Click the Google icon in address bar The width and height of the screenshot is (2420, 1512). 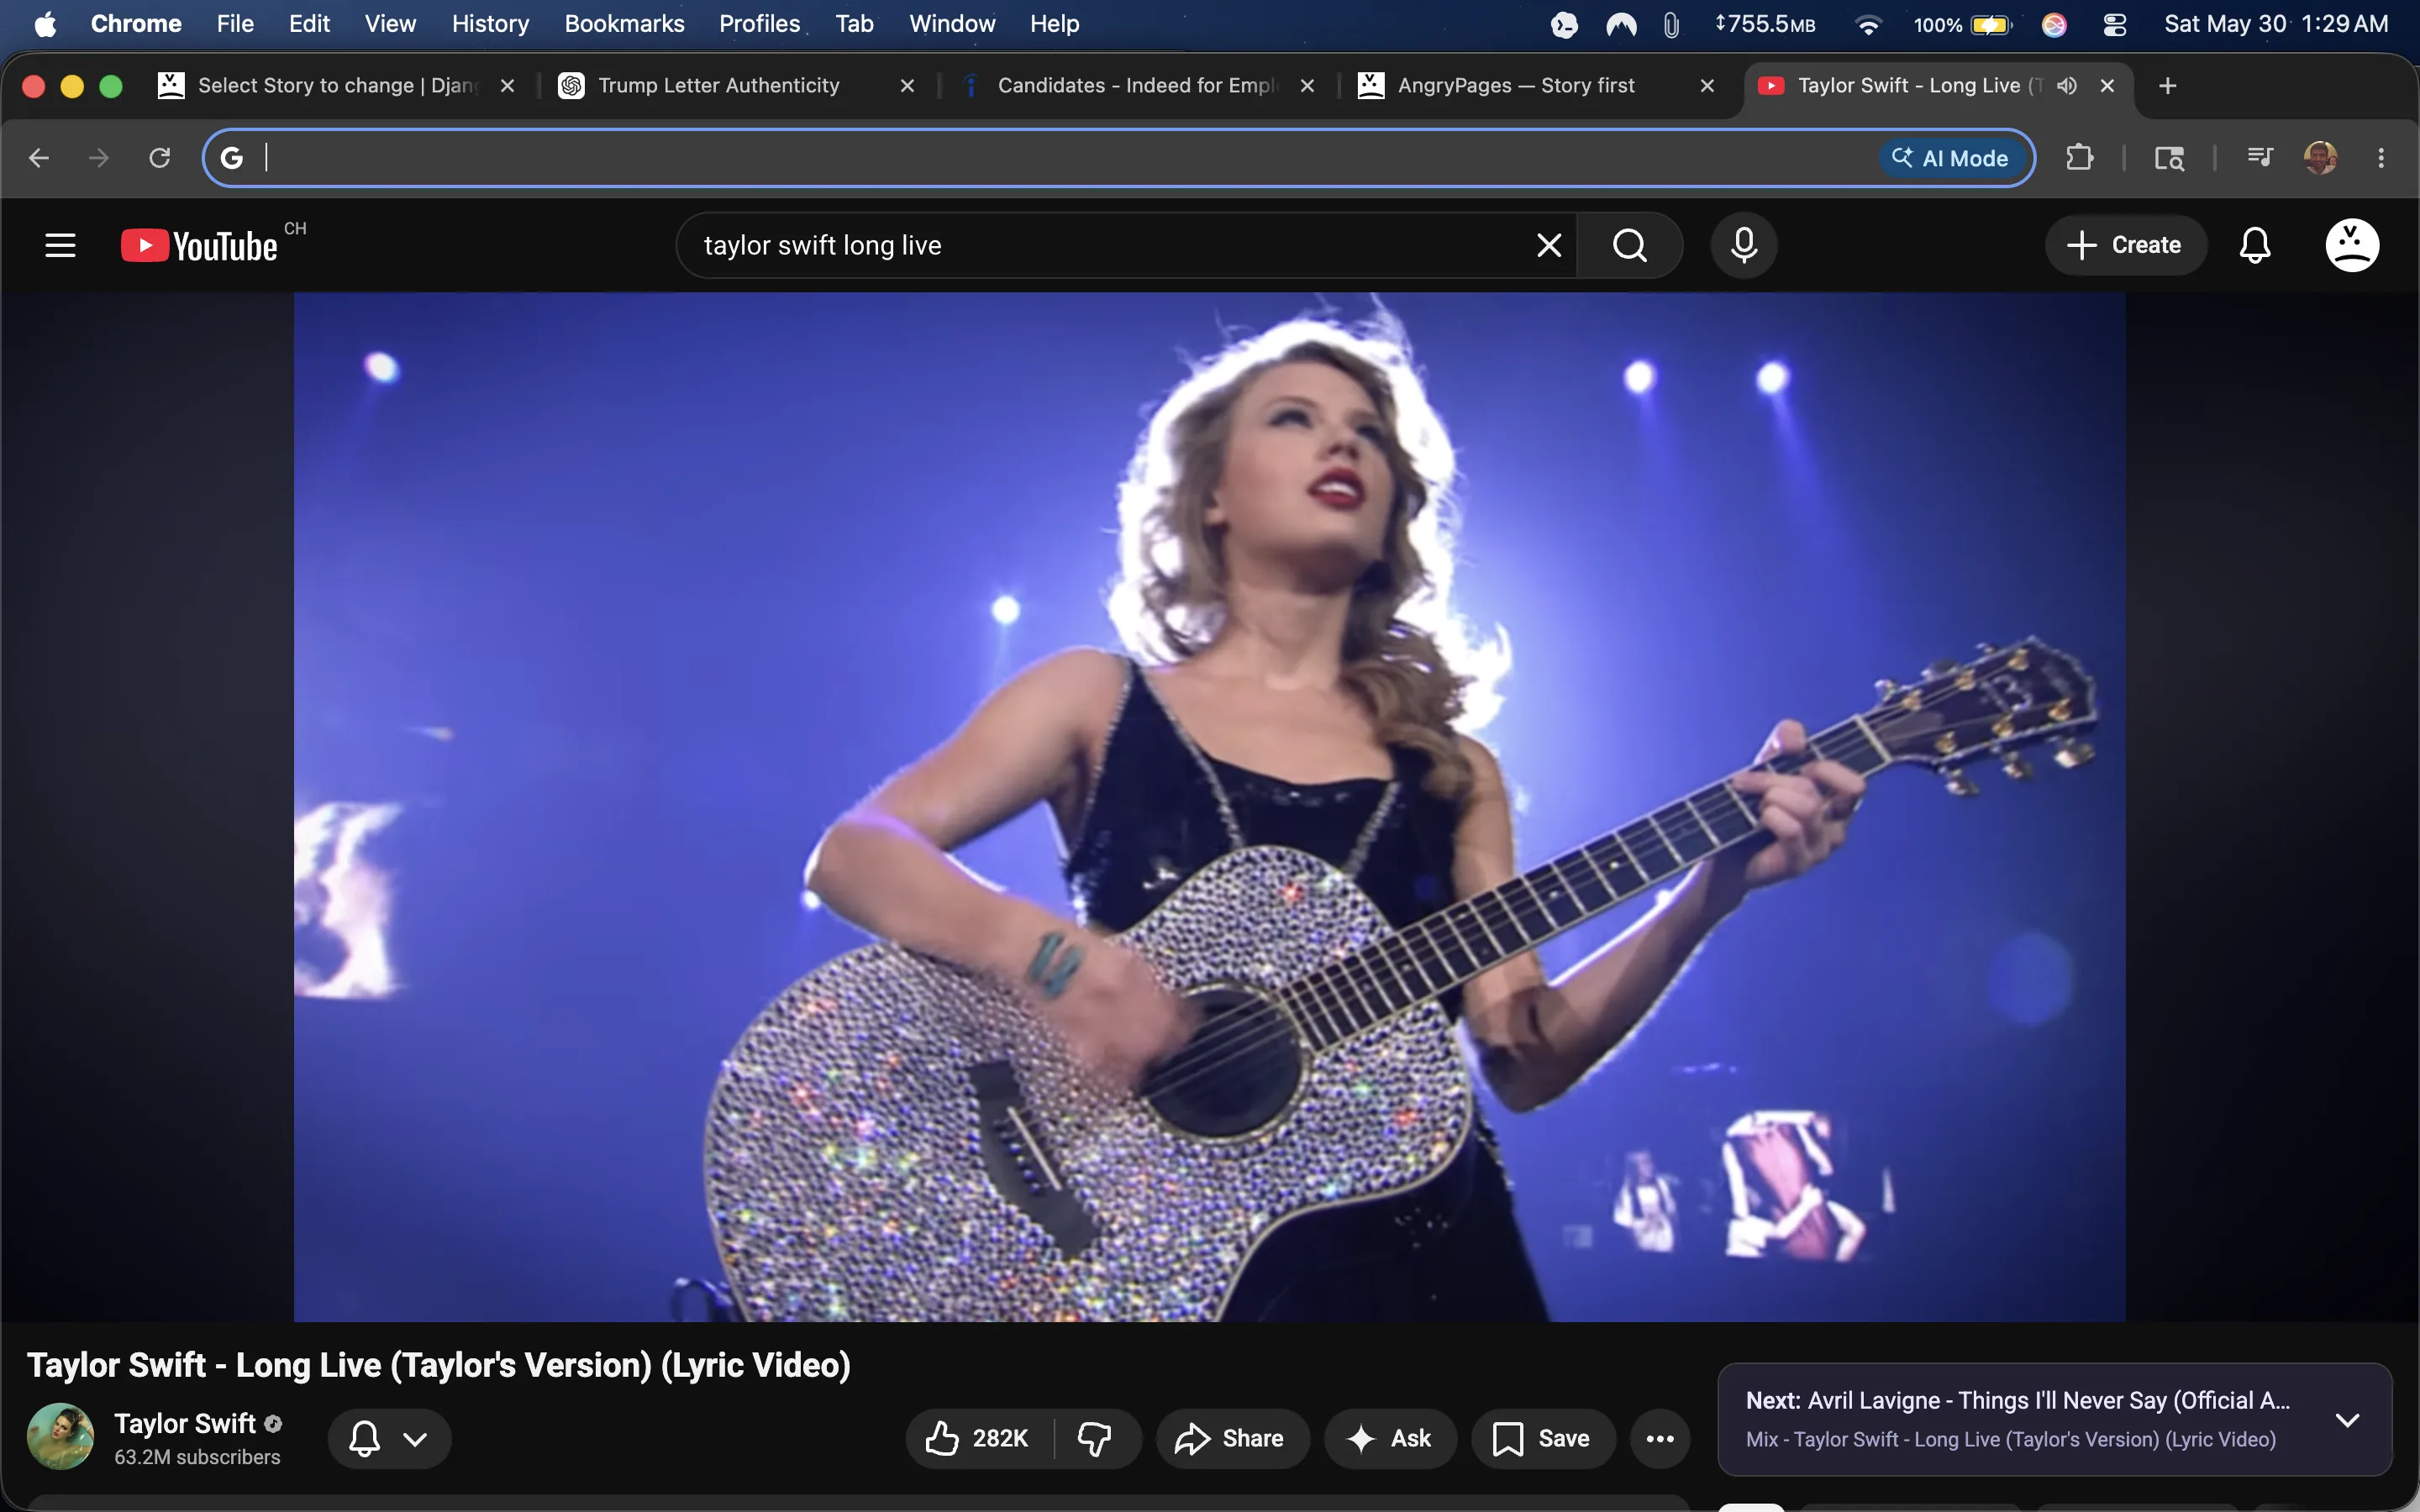click(232, 158)
